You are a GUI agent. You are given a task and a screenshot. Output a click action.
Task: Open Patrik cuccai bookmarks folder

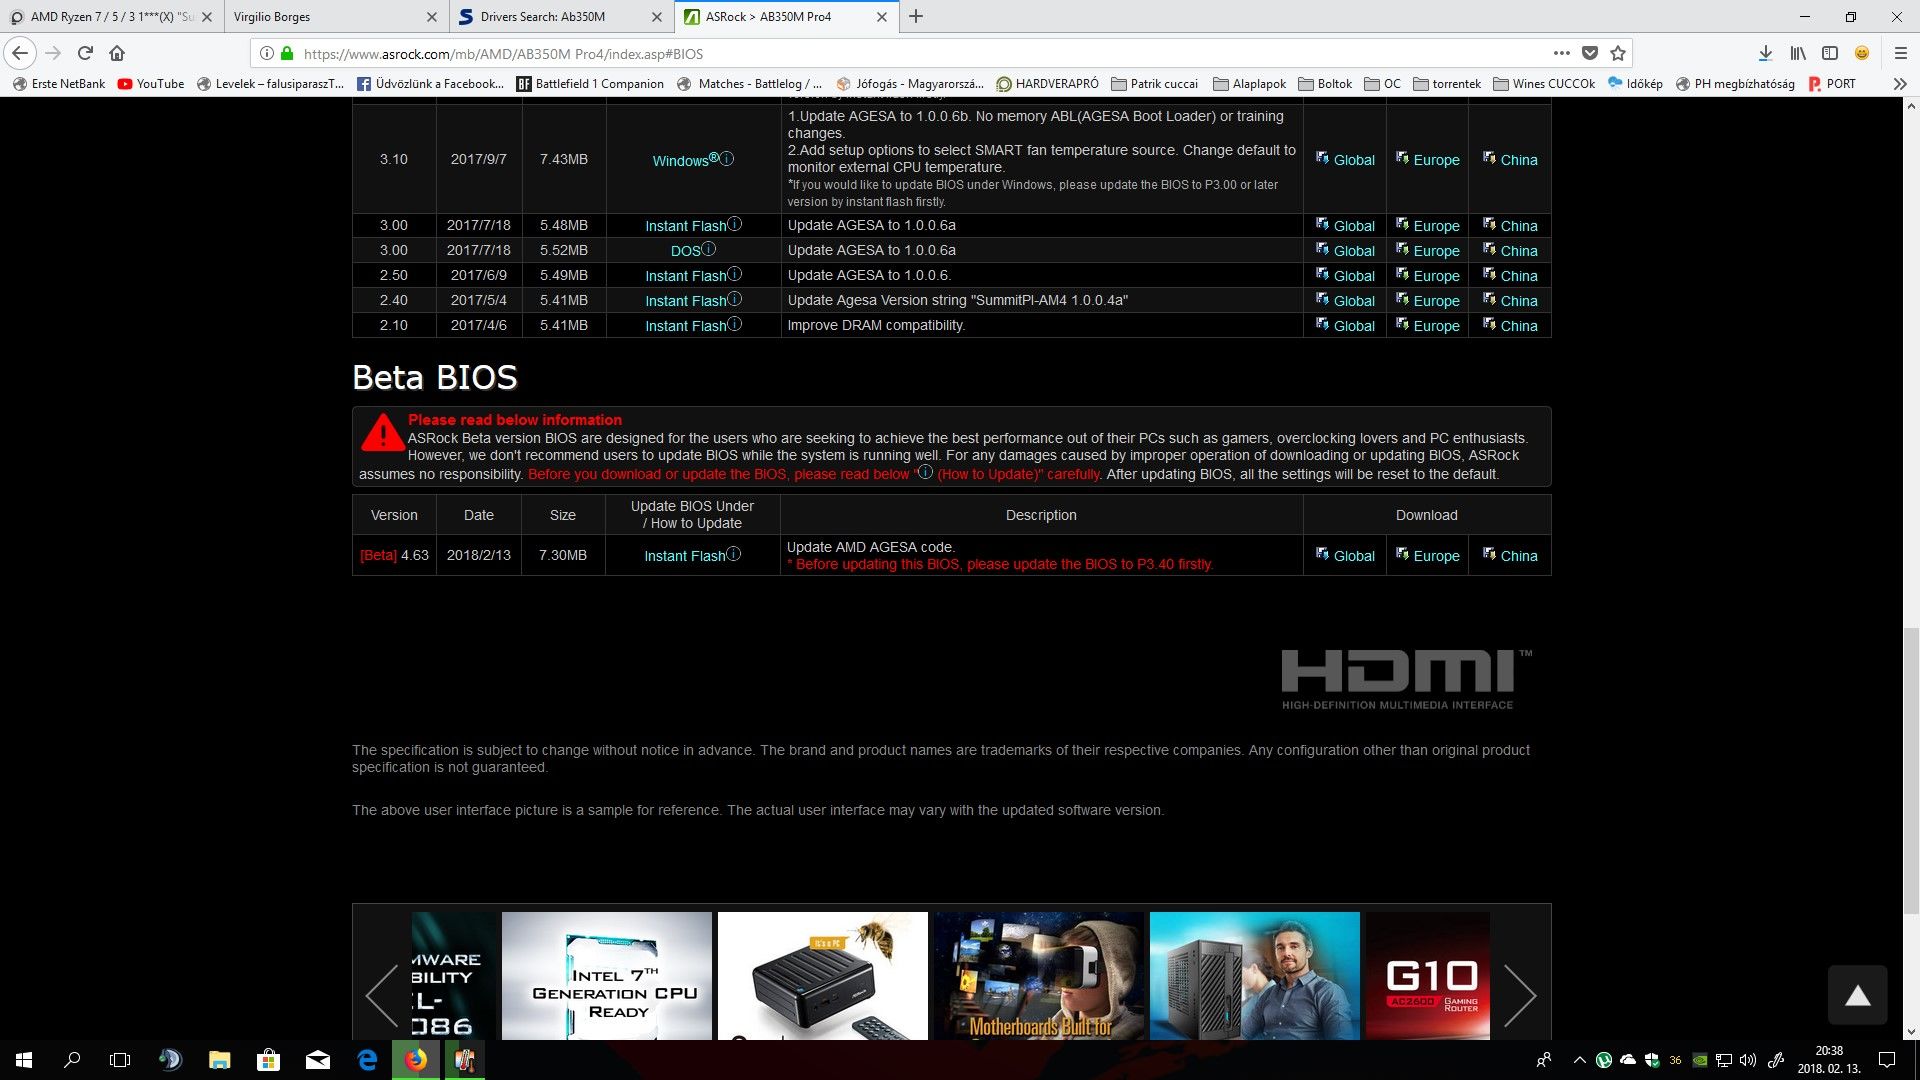click(1154, 84)
